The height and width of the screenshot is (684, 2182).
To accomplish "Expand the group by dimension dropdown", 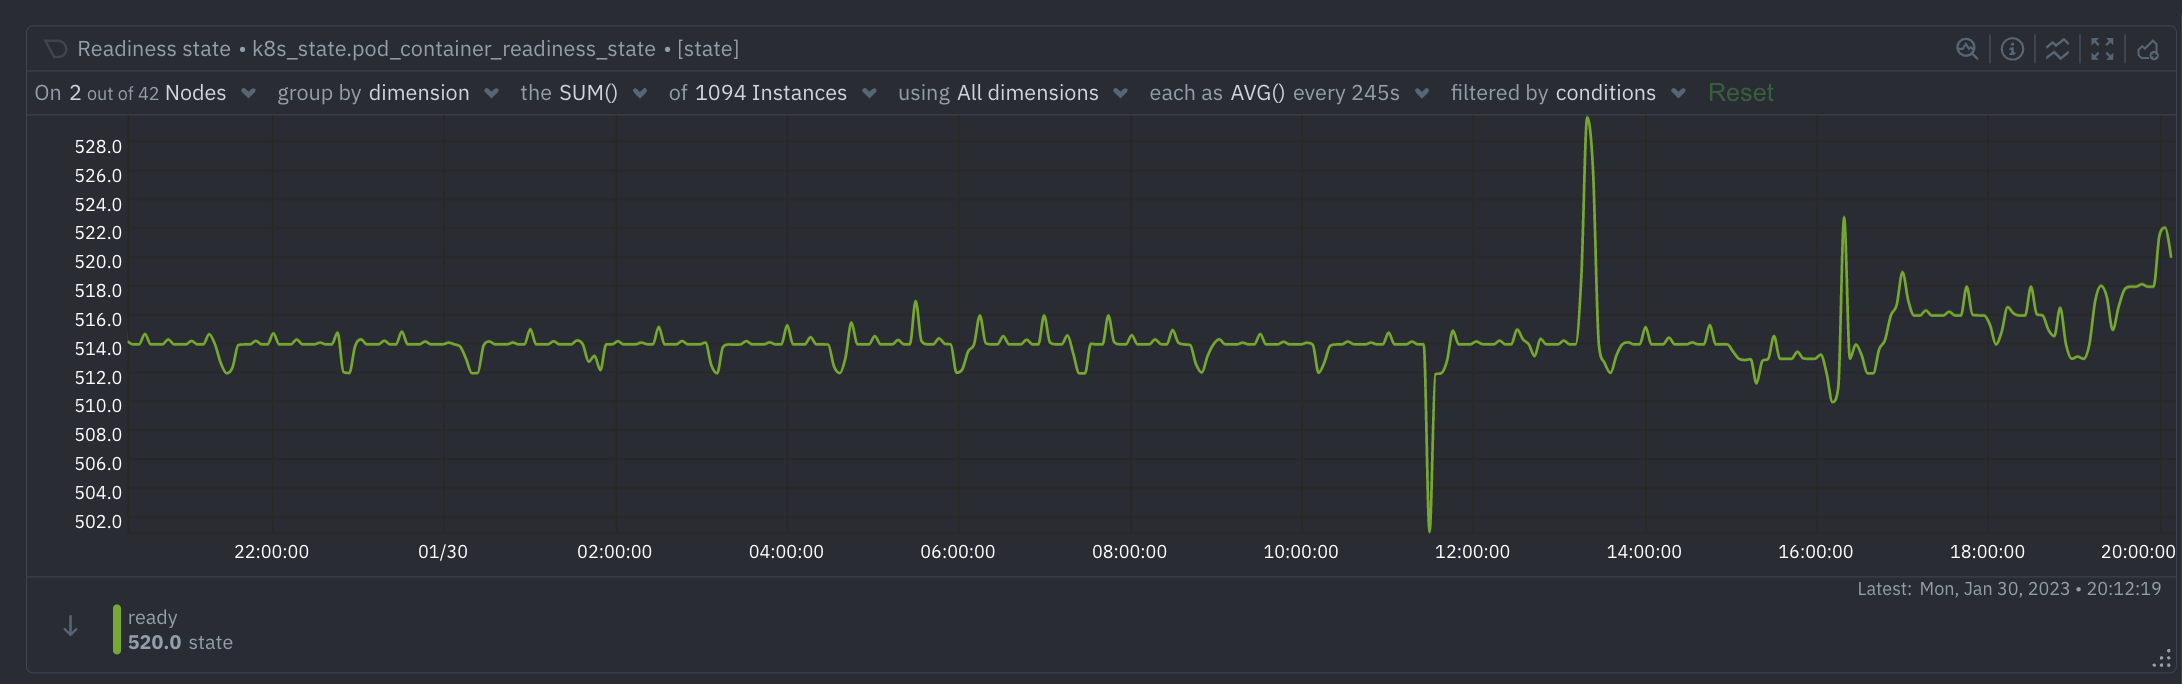I will coord(388,93).
